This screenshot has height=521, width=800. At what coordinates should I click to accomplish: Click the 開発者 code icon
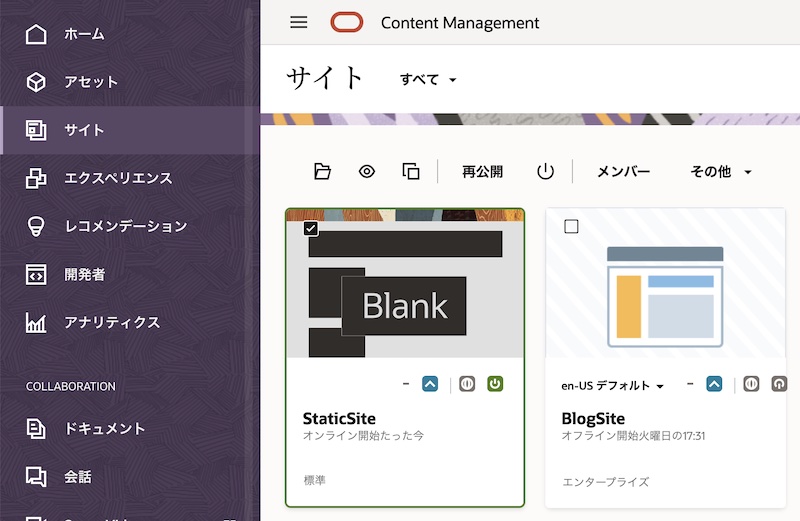click(36, 274)
